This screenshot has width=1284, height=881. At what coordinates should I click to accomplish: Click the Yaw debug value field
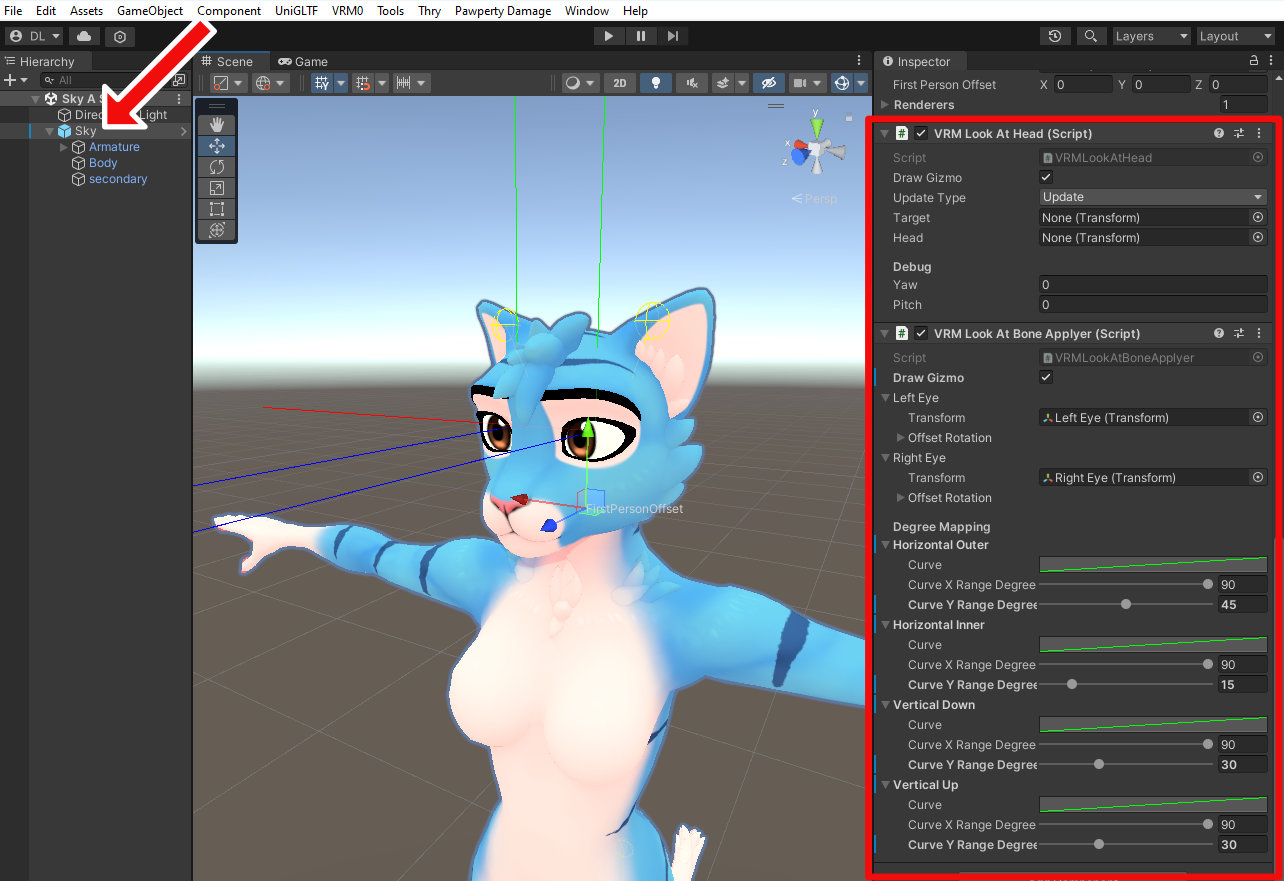point(1153,285)
